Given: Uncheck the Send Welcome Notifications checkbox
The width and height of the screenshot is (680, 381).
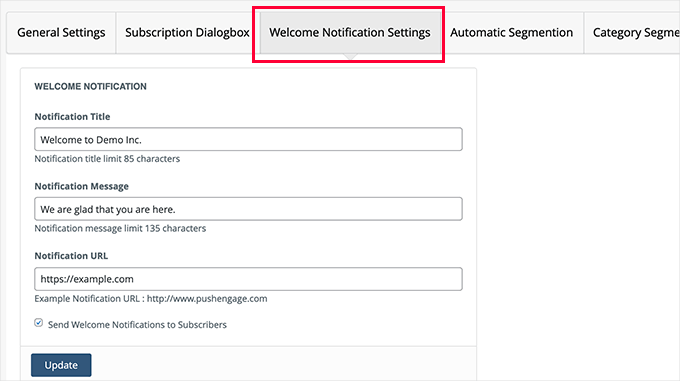Looking at the screenshot, I should tap(39, 323).
